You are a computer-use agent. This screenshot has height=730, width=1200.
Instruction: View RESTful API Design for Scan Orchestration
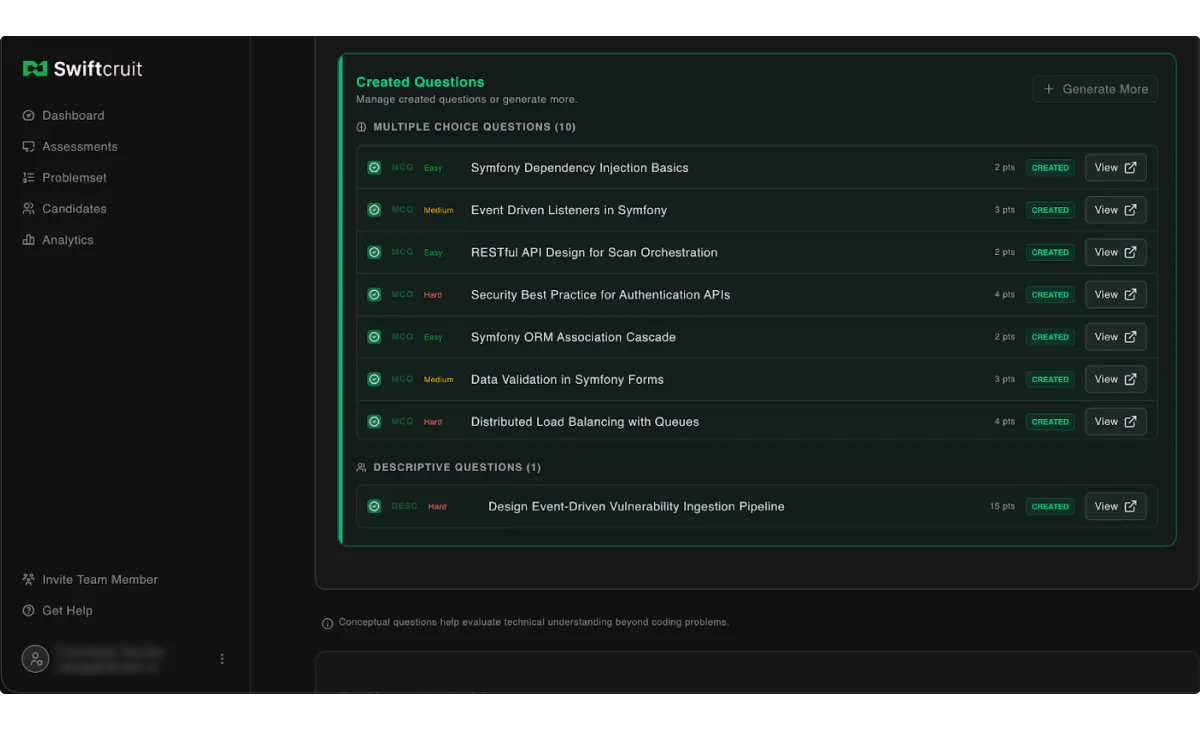click(x=1115, y=252)
